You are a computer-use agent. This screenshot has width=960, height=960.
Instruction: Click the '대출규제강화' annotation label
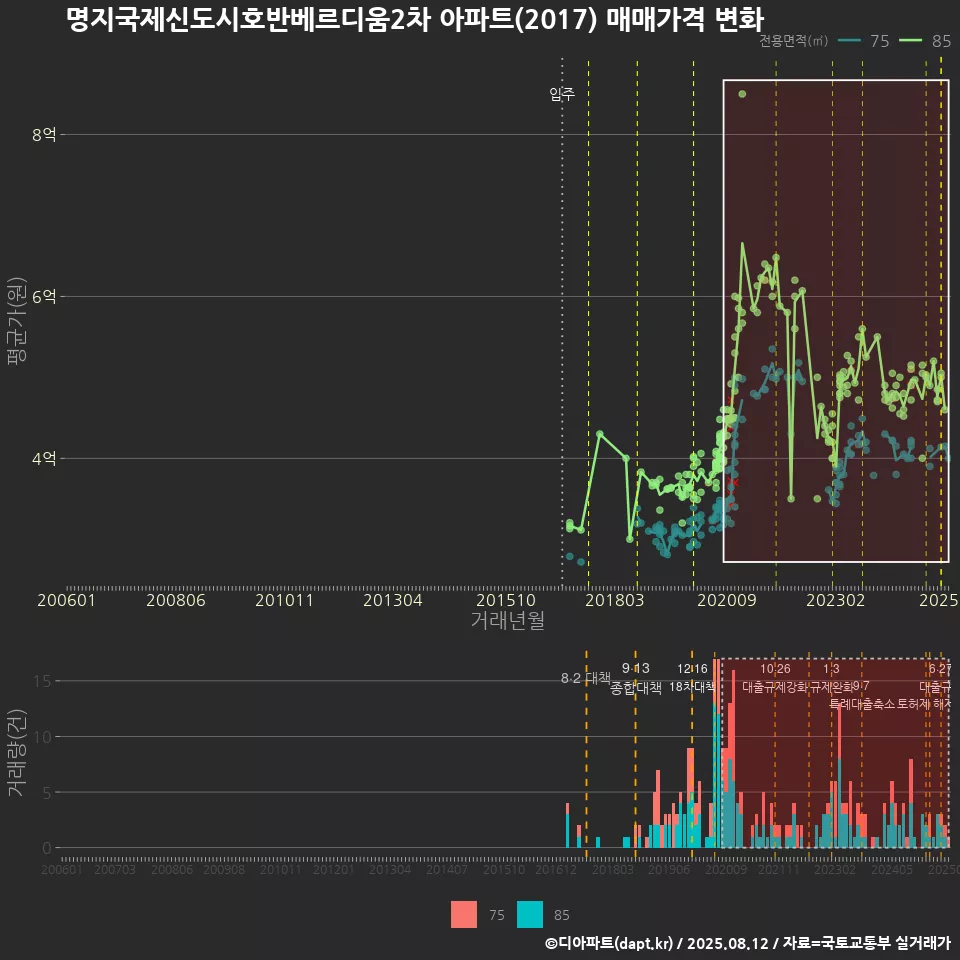point(775,687)
